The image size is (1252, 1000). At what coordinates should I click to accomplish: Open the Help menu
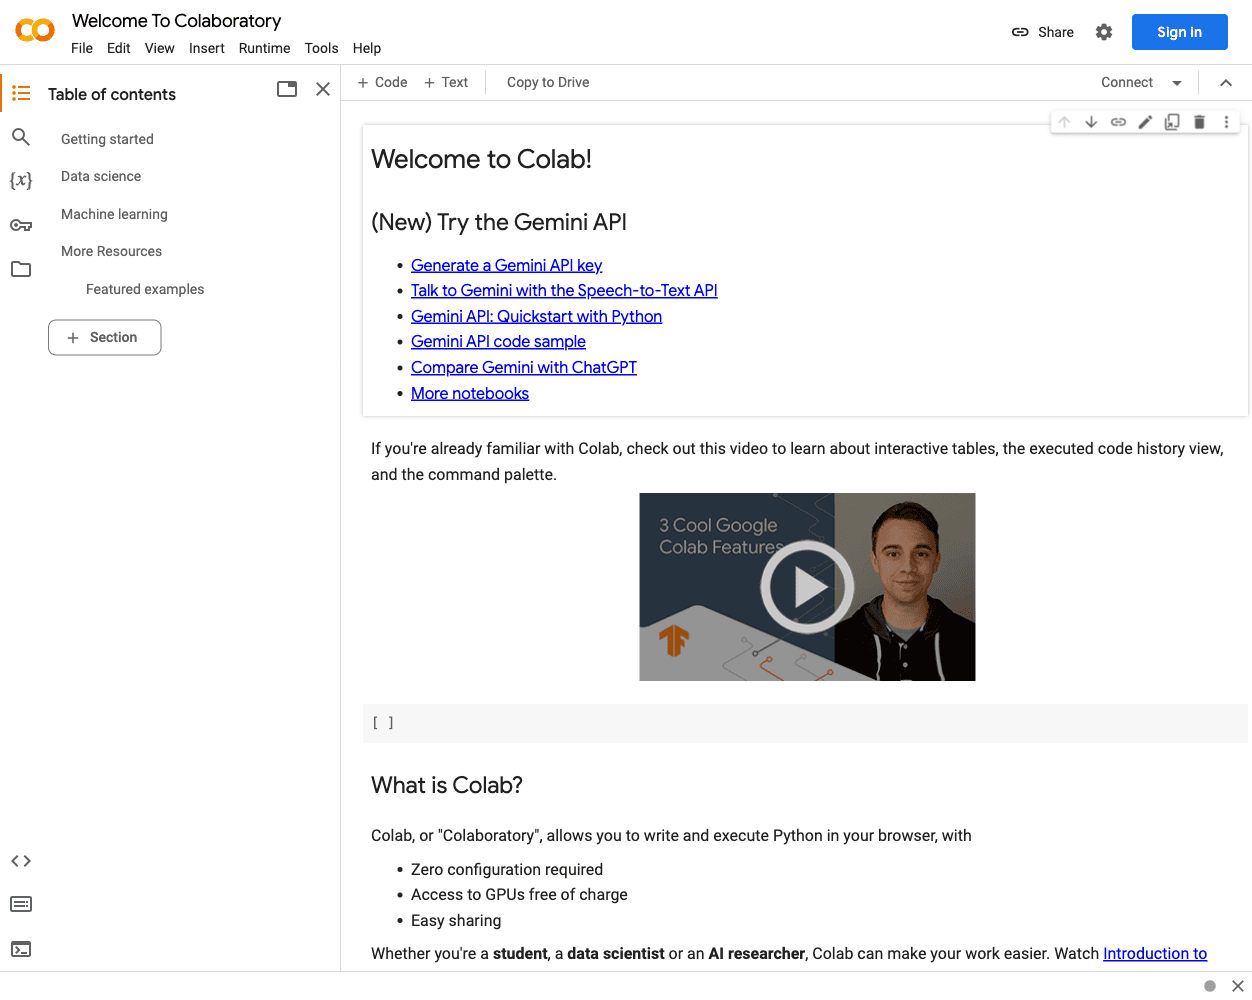tap(367, 48)
